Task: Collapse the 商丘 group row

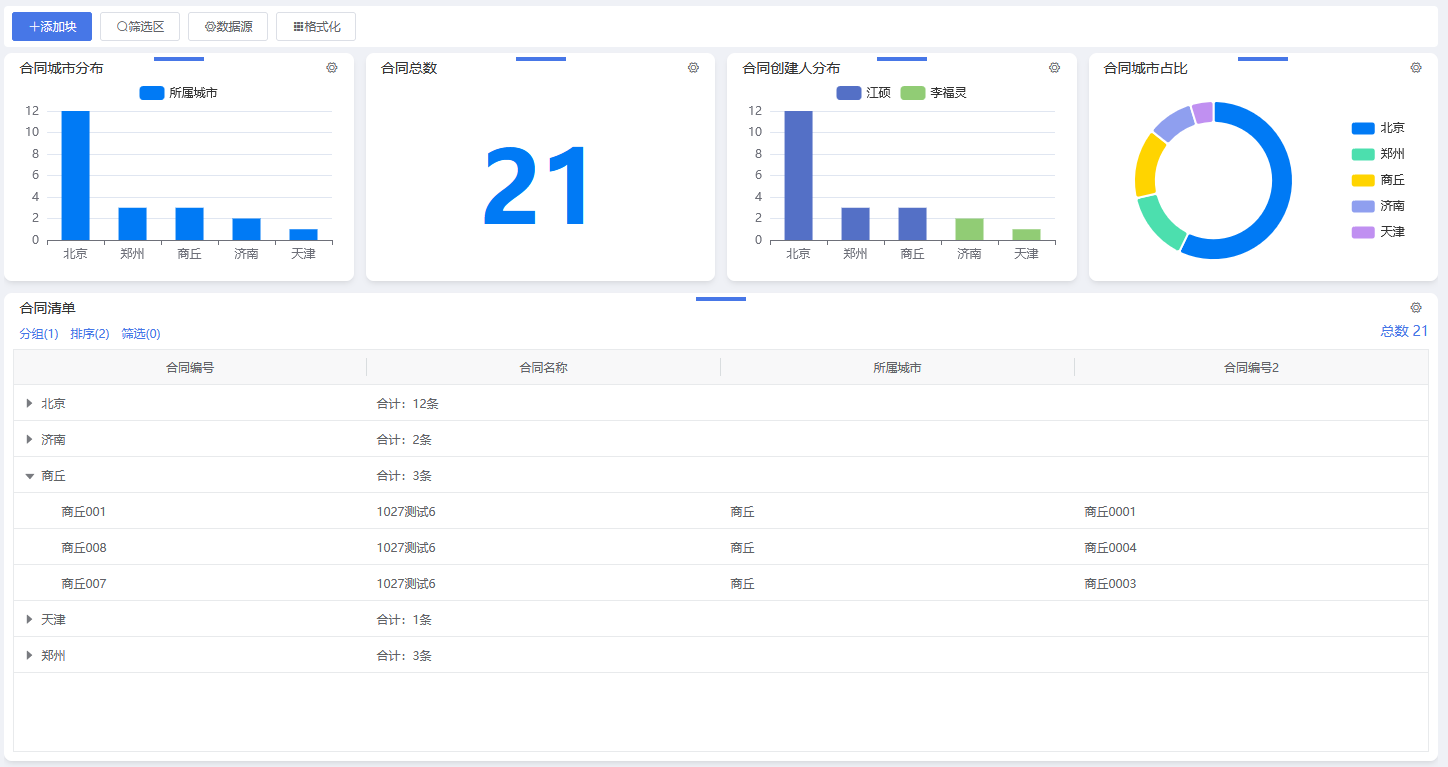Action: 30,476
